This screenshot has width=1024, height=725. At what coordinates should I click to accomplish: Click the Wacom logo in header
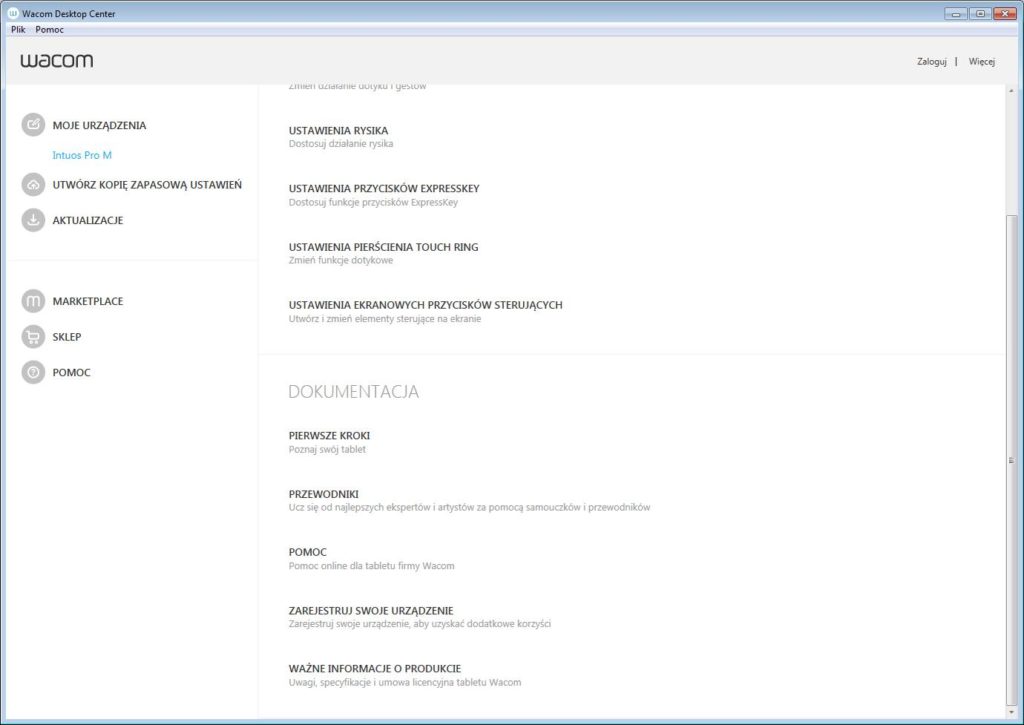click(57, 61)
